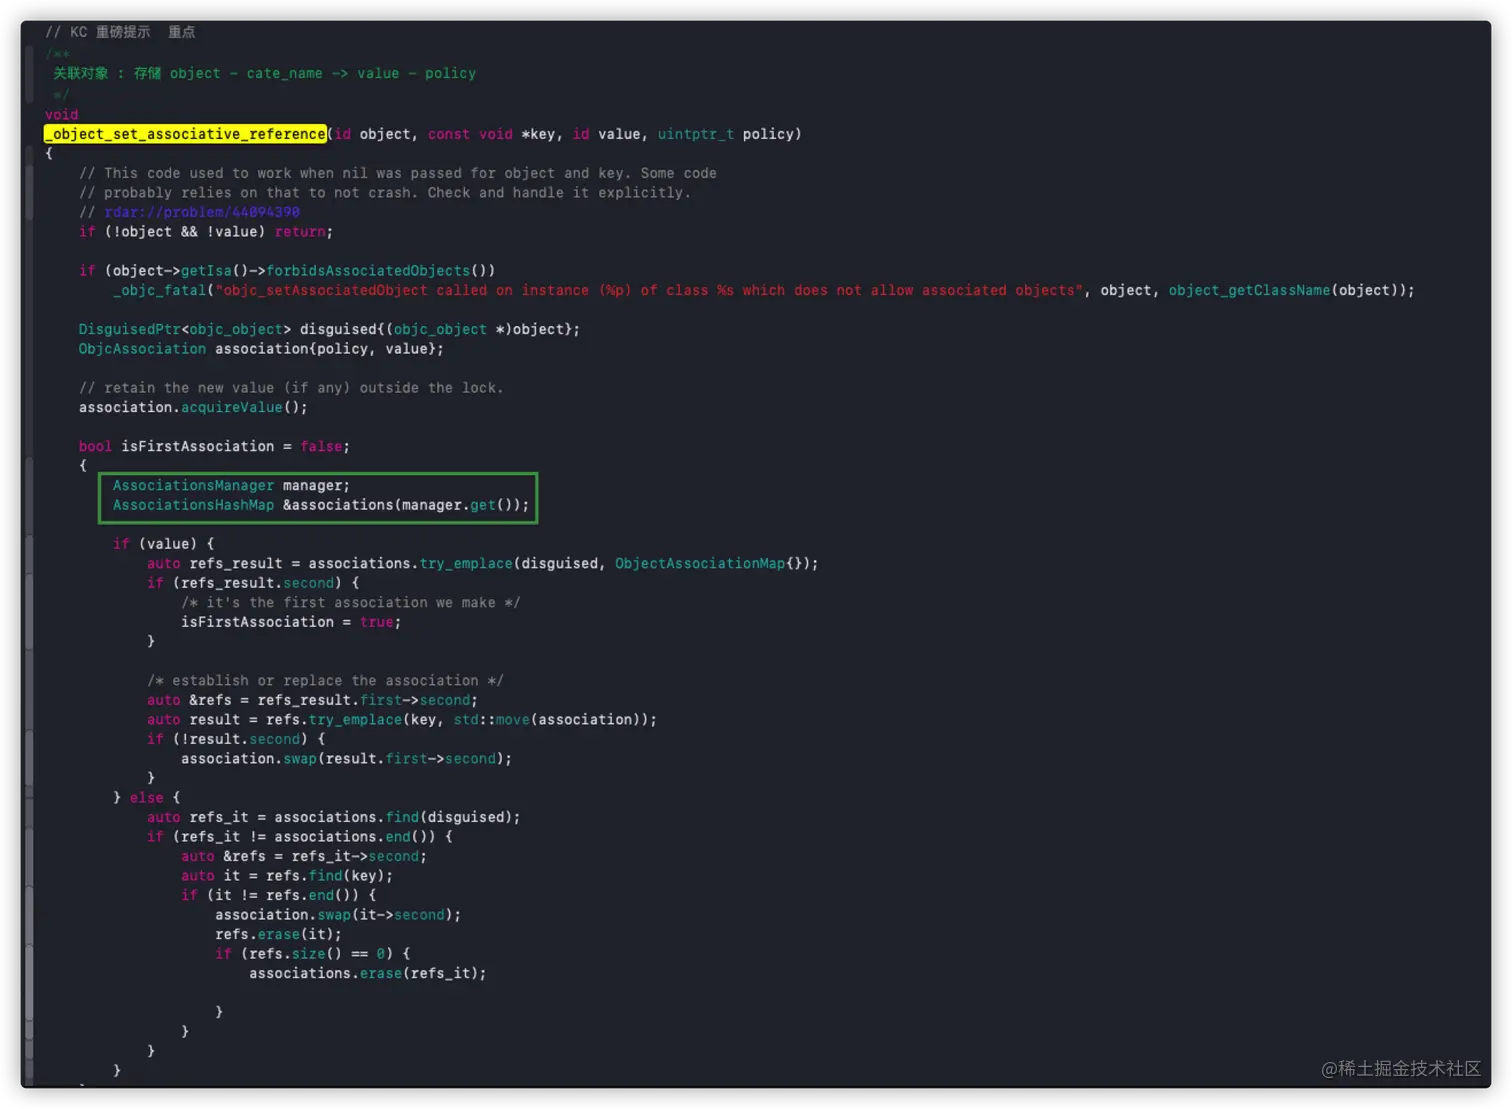Viewport: 1512px width, 1109px height.
Task: Click the 'ObjcAssociation association{policy, value};' line
Action: [261, 349]
